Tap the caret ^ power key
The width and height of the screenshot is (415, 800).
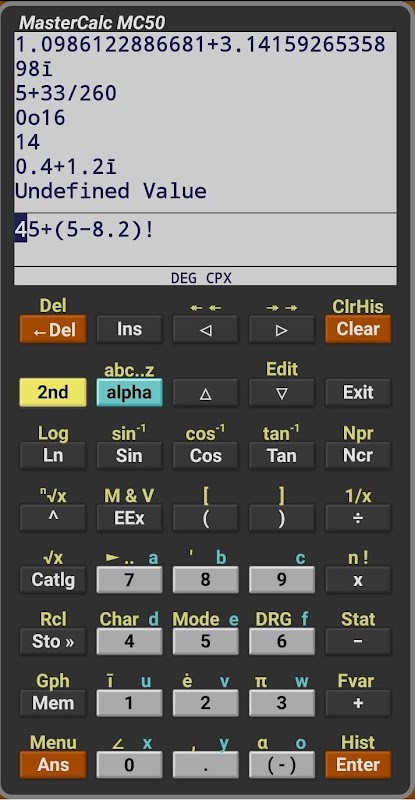pyautogui.click(x=53, y=518)
